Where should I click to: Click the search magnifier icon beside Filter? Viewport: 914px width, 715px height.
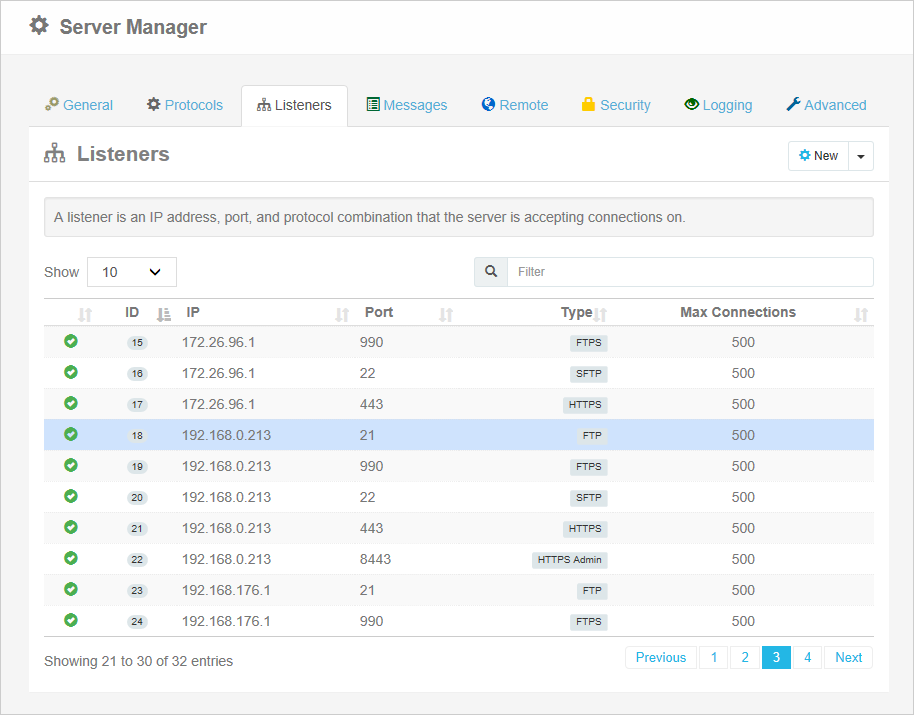490,271
